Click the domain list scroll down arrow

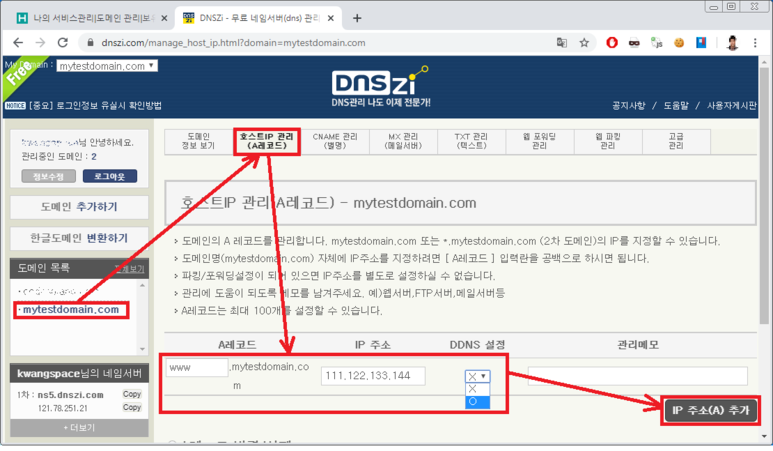[x=142, y=349]
